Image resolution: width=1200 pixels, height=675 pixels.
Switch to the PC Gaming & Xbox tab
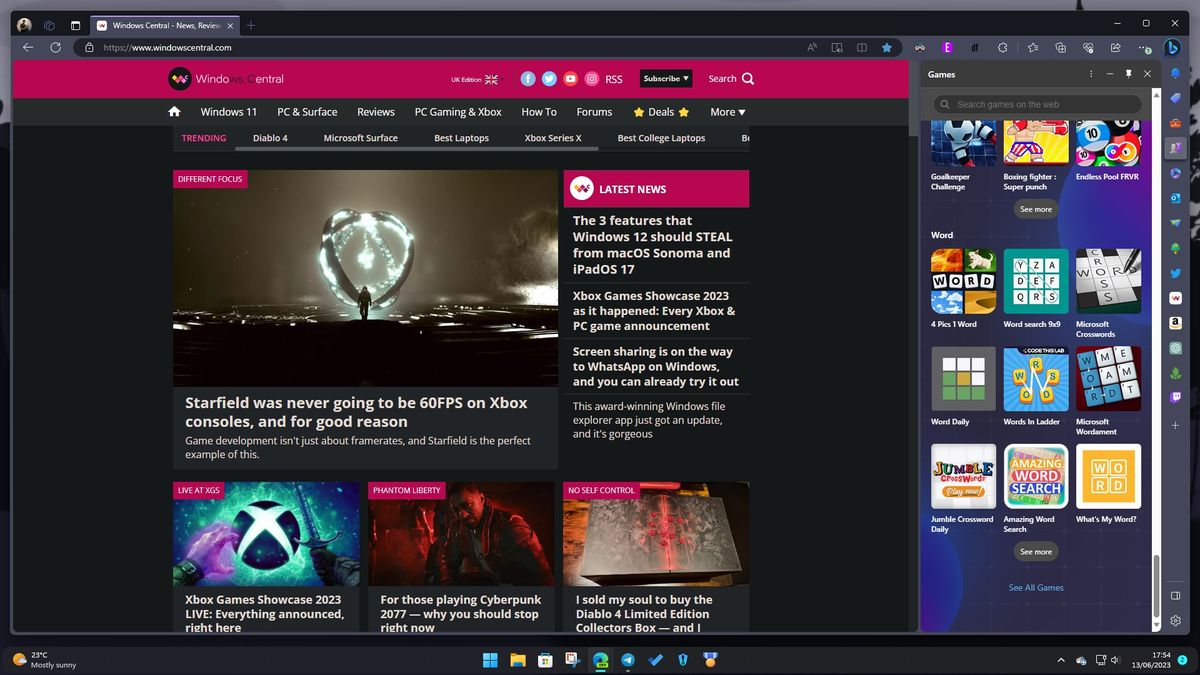(x=458, y=111)
